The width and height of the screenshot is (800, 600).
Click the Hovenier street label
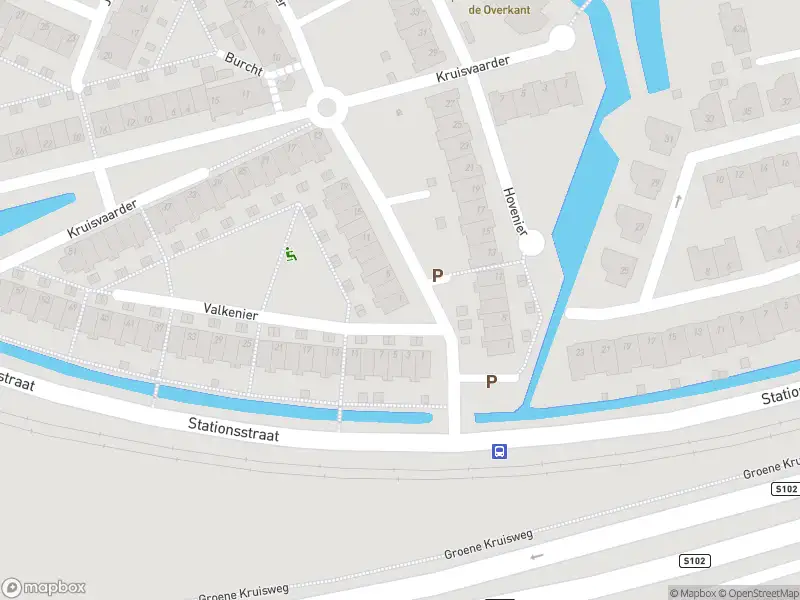tap(515, 211)
